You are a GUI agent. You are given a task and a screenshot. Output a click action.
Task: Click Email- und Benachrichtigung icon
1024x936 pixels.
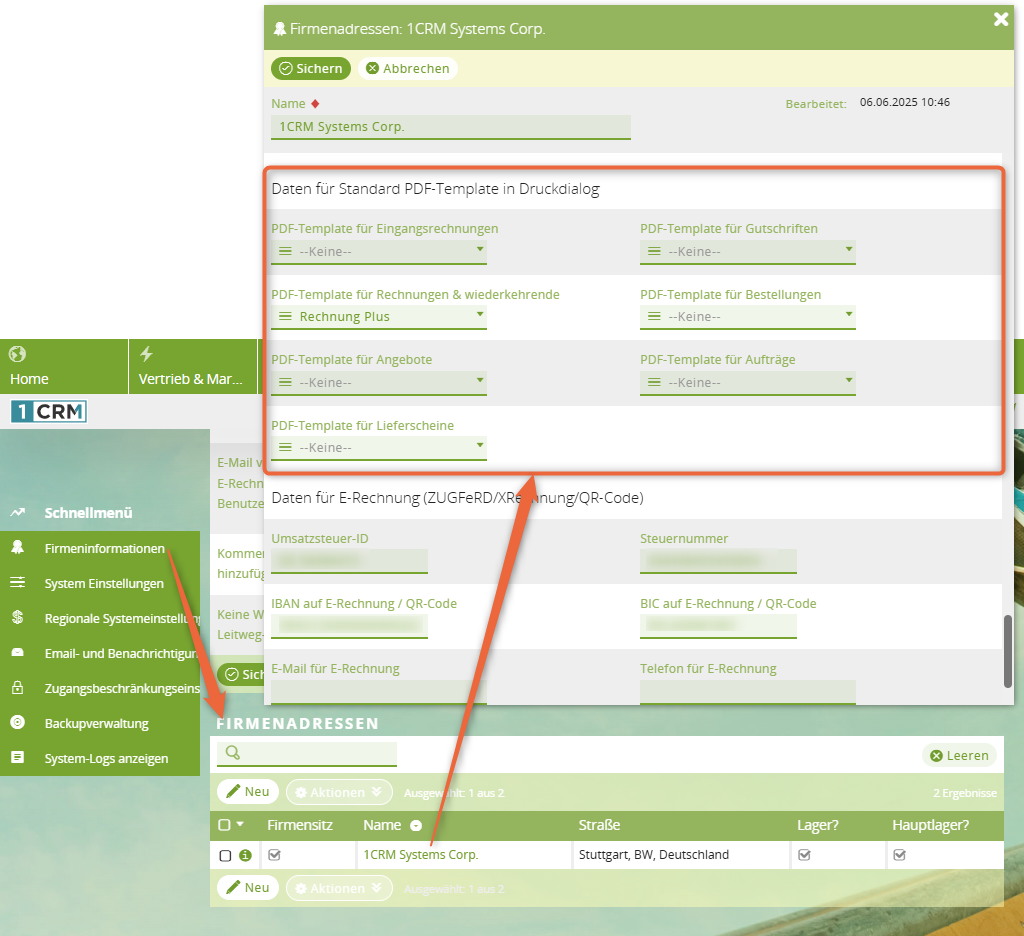(18, 653)
